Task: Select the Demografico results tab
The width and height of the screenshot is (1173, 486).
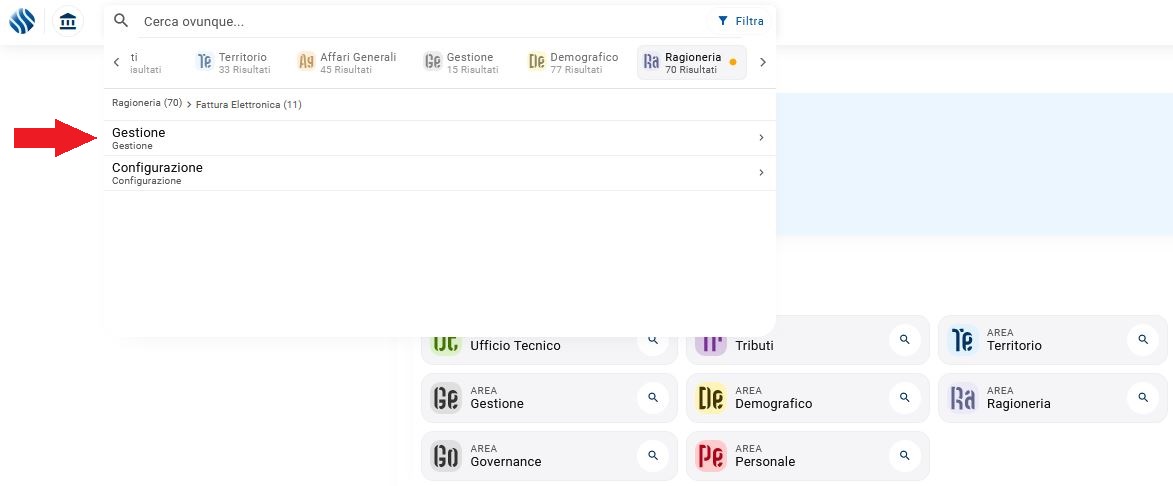Action: (573, 62)
